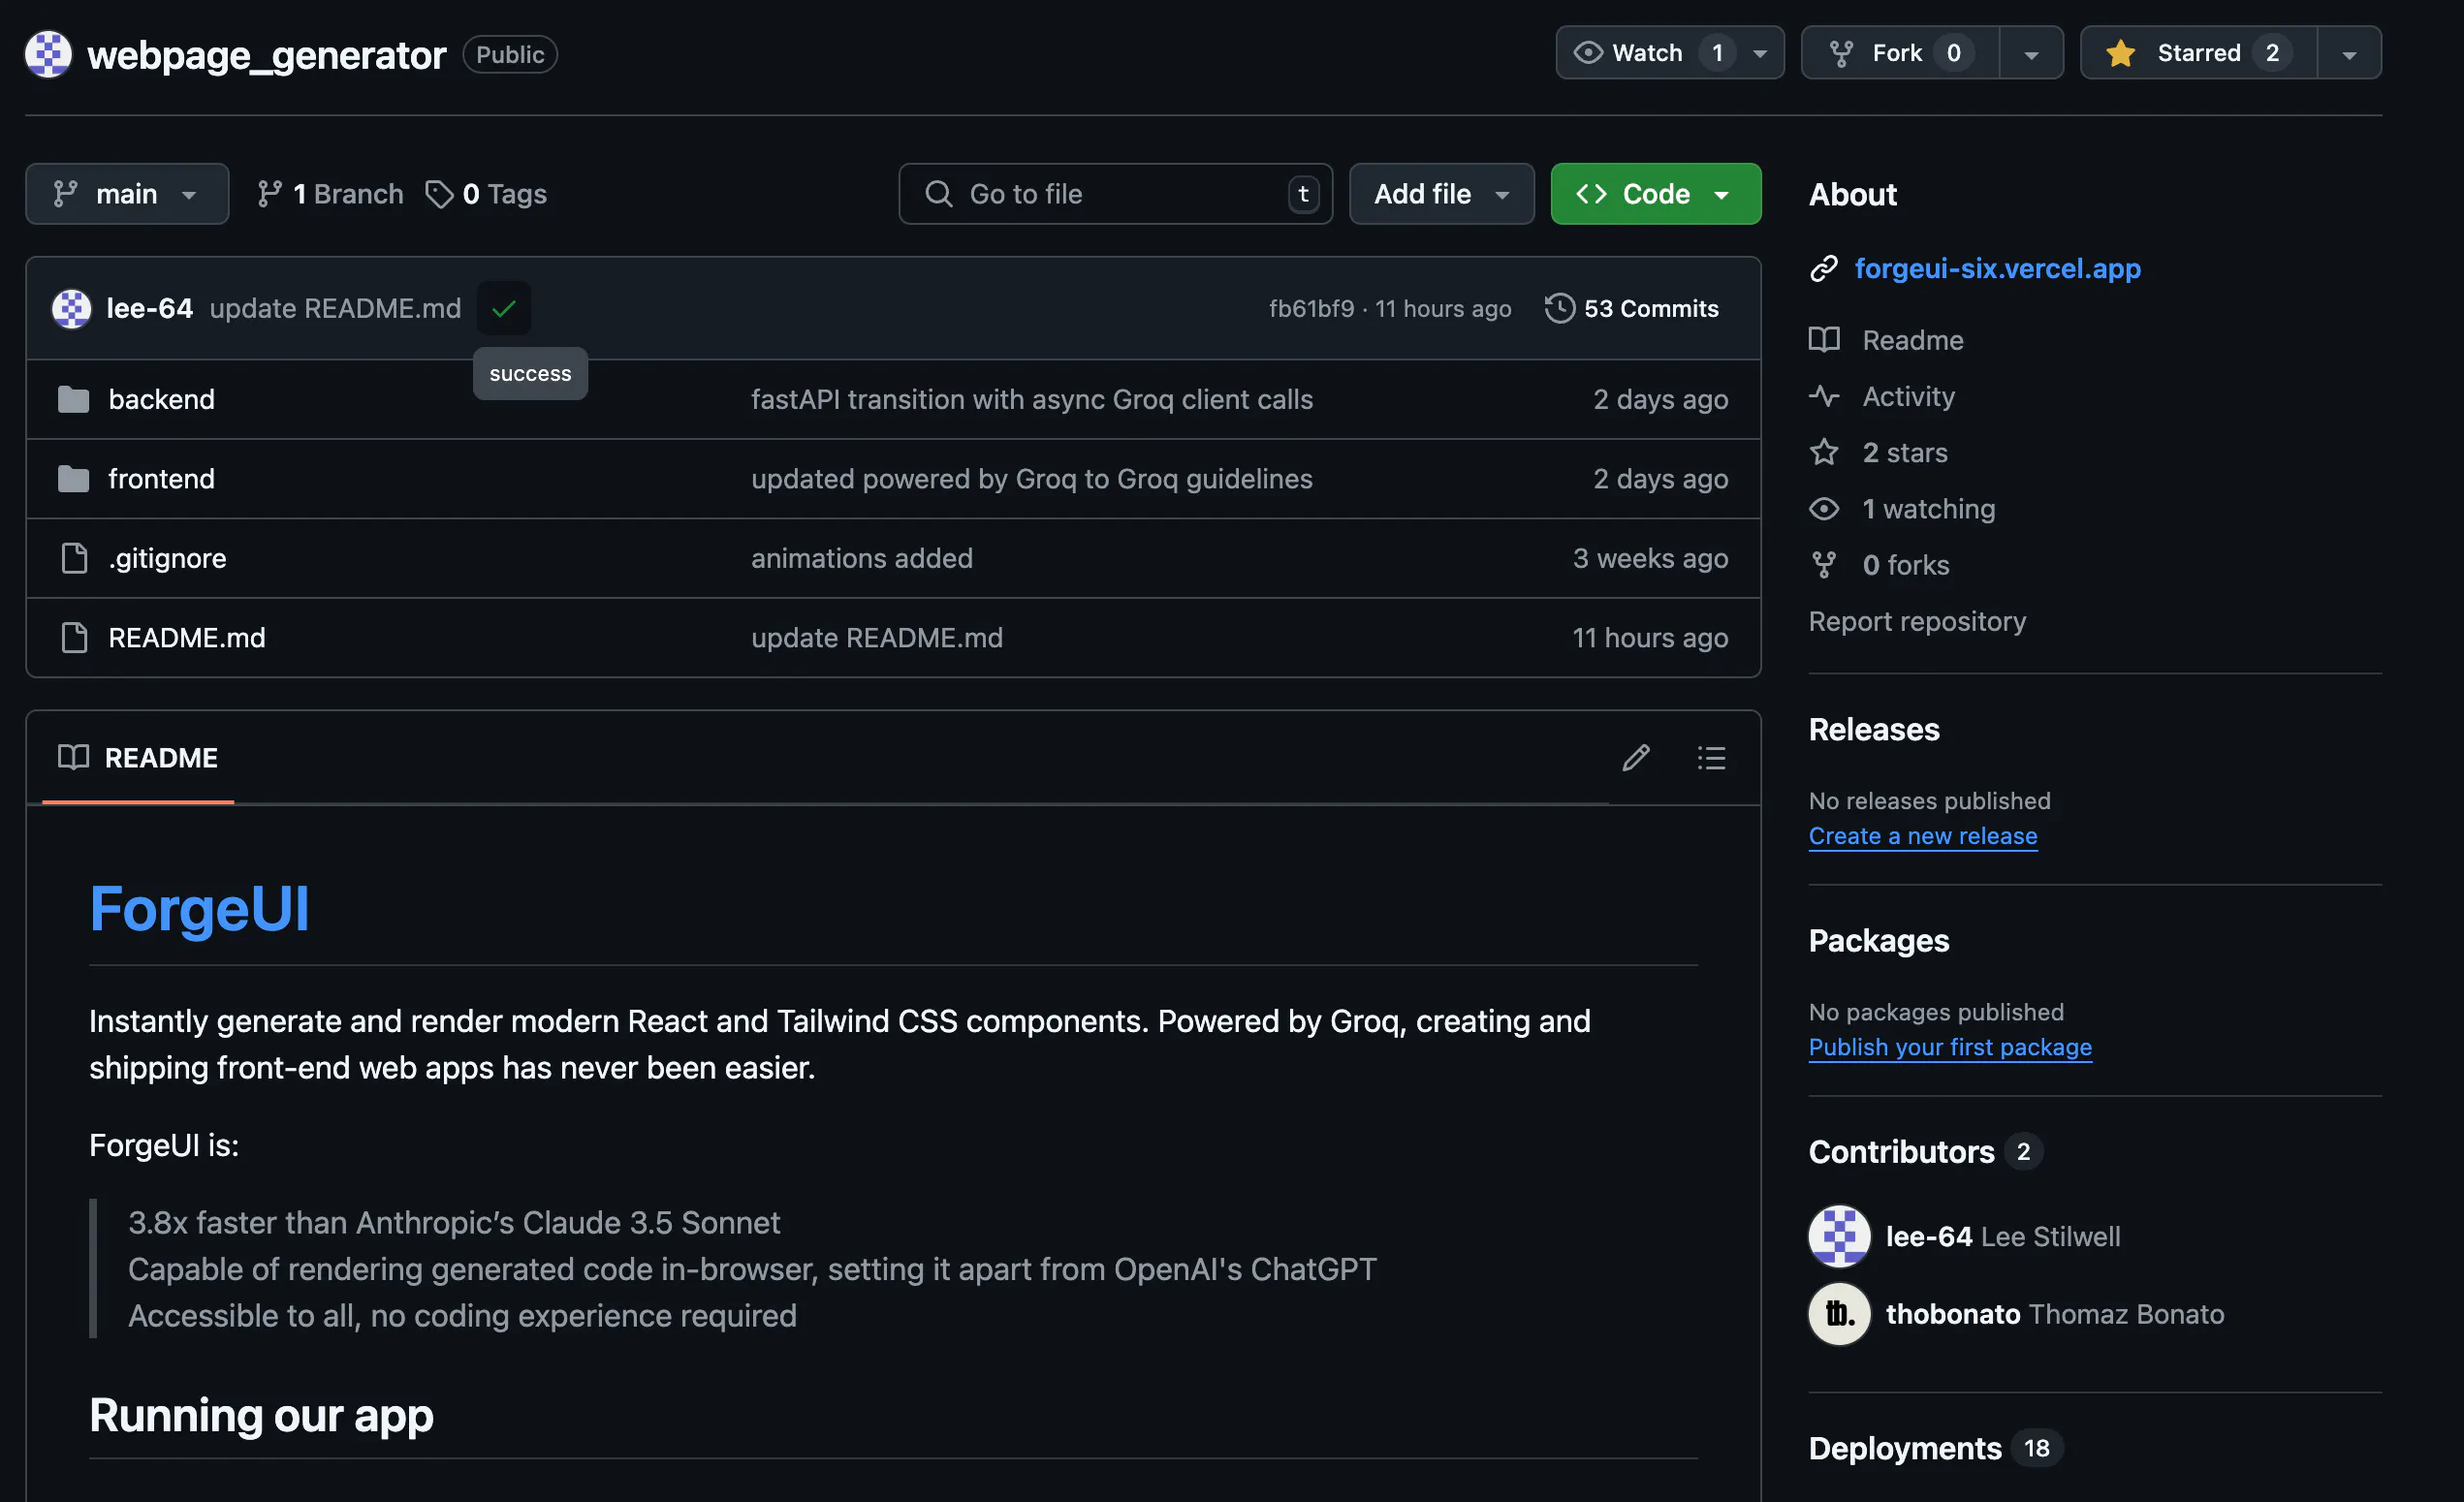Open the ForgeUI heading link
Viewport: 2464px width, 1502px height.
click(199, 908)
